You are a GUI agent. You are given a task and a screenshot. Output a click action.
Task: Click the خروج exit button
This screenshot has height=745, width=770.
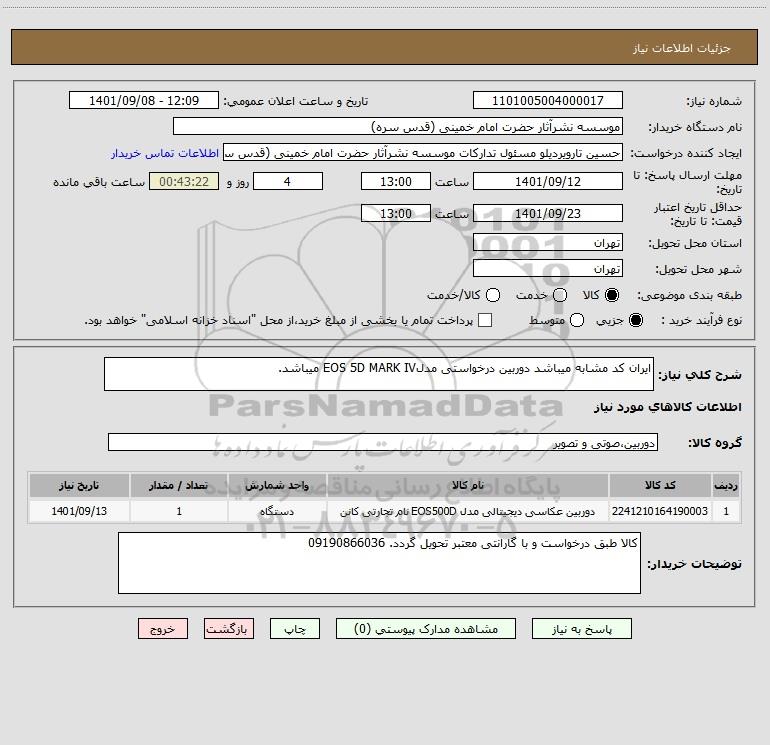(x=163, y=629)
